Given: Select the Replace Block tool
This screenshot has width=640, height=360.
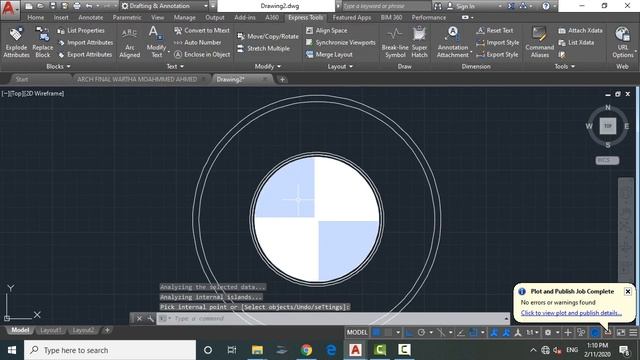Looking at the screenshot, I should coord(43,42).
